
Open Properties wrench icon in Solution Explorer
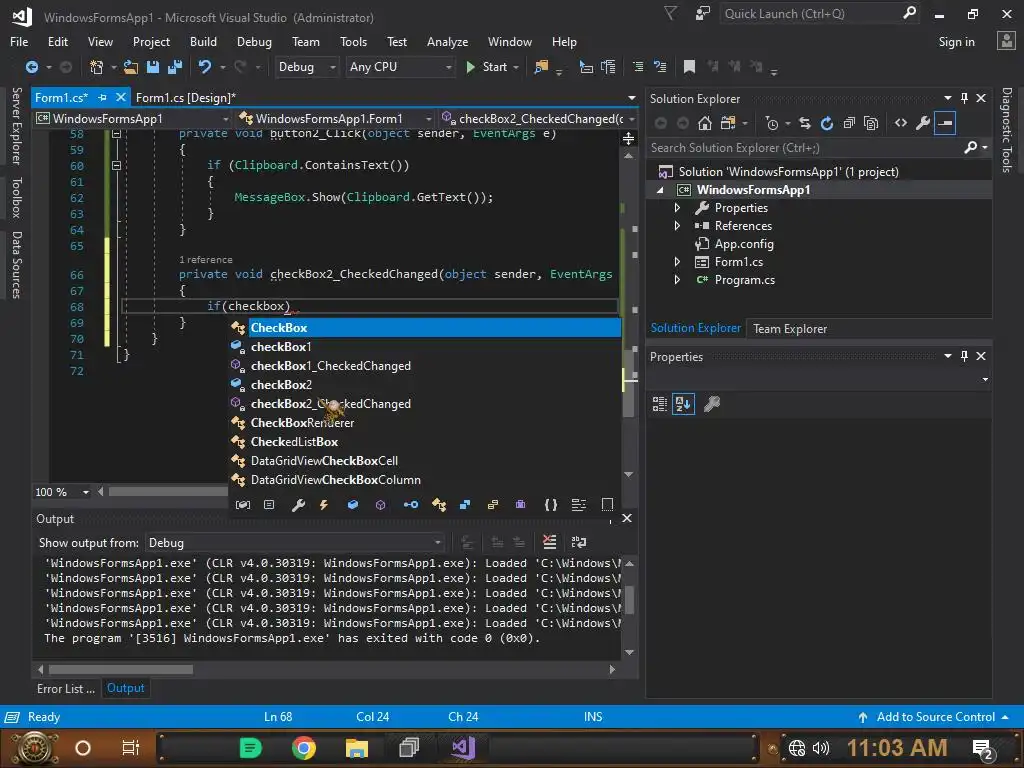[x=923, y=123]
